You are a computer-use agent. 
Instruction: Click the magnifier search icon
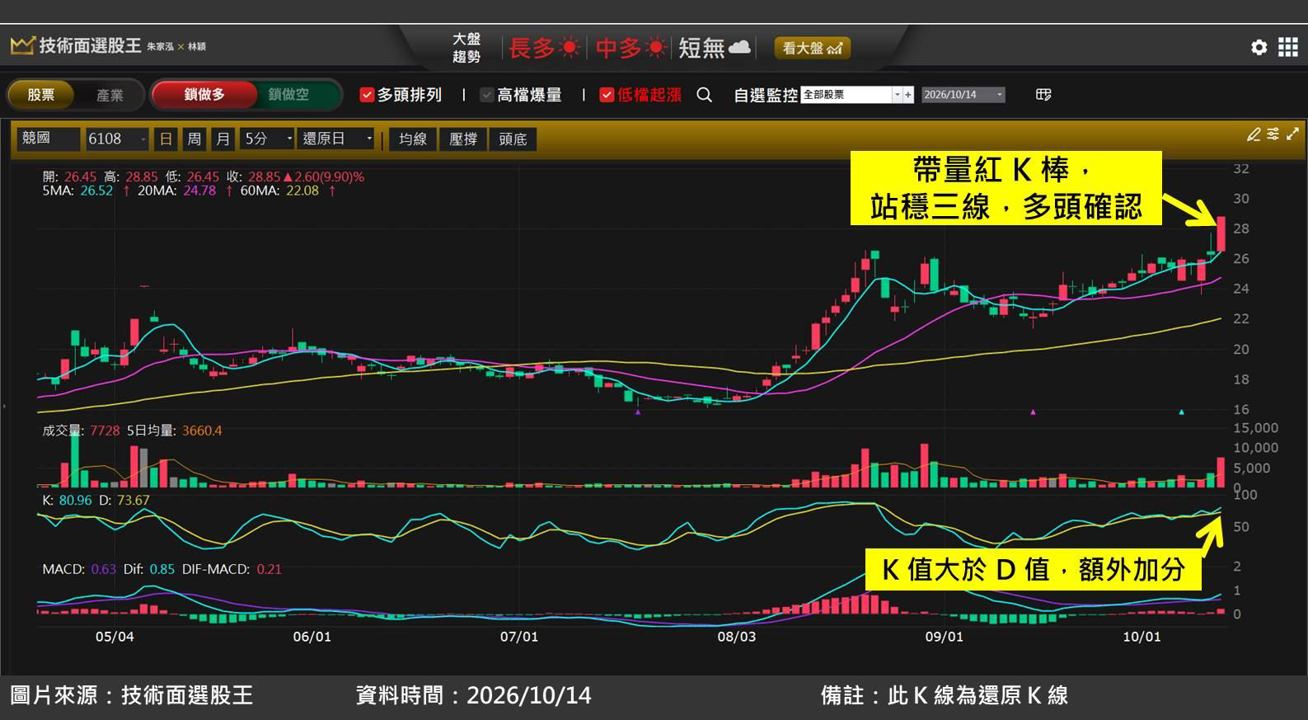704,95
